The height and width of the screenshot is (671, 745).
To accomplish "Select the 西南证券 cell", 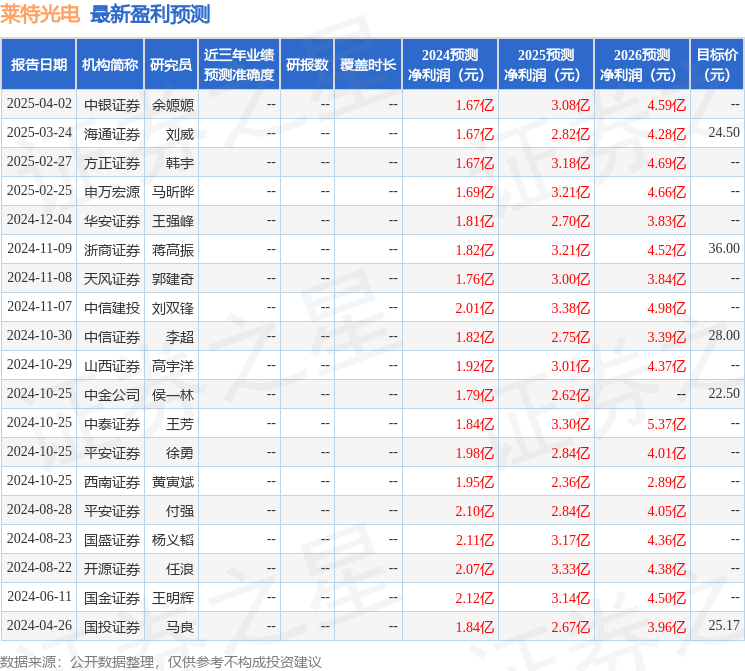I will click(x=112, y=482).
